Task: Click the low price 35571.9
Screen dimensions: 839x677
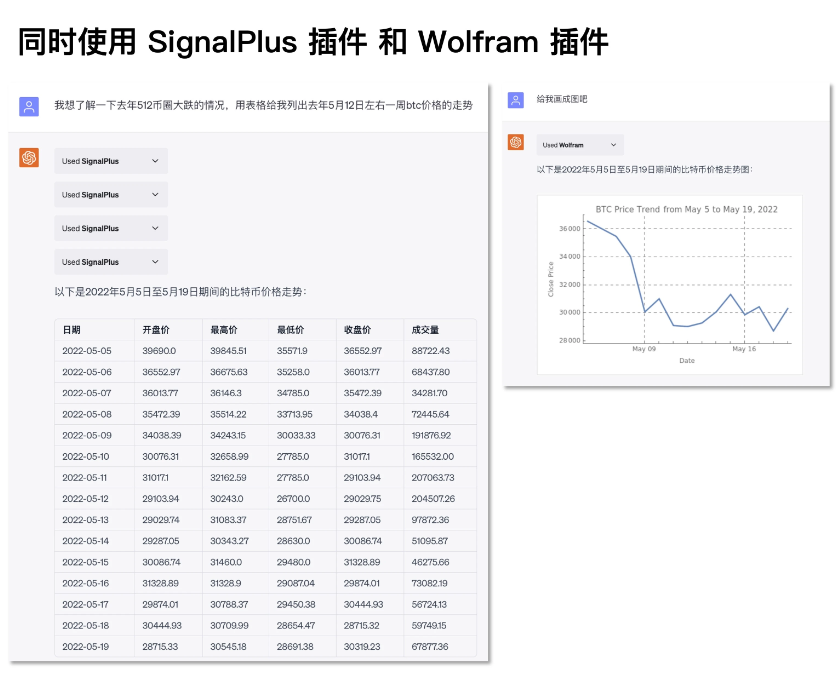Action: pos(292,351)
